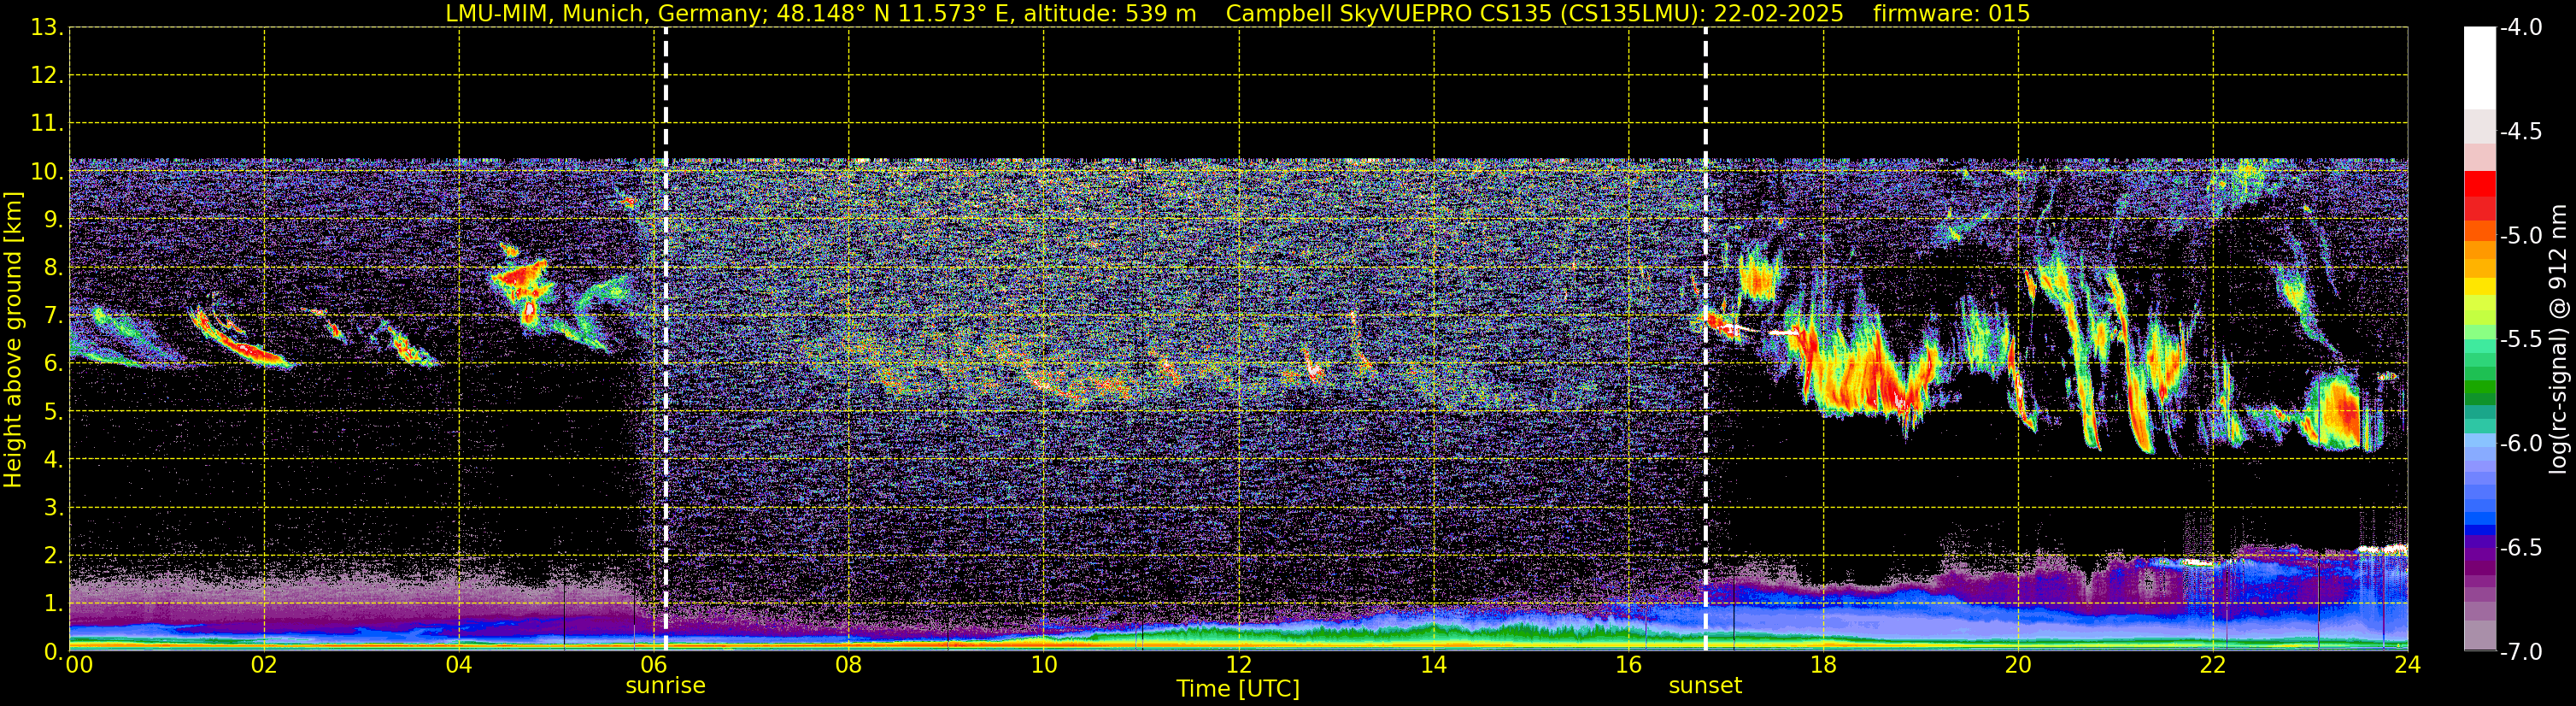Click the '08' time axis tick label

click(x=849, y=665)
